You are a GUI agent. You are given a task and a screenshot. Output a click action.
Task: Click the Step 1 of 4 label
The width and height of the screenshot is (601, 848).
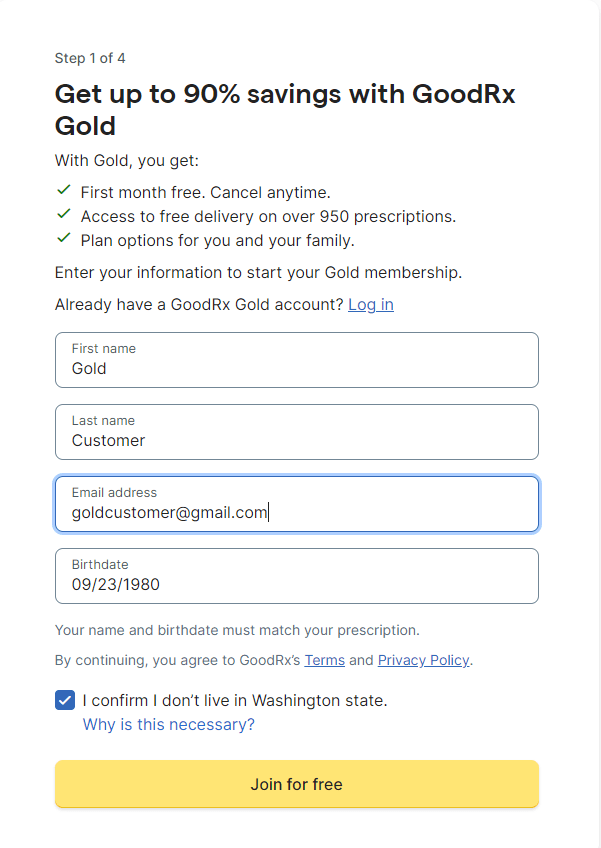click(x=90, y=58)
